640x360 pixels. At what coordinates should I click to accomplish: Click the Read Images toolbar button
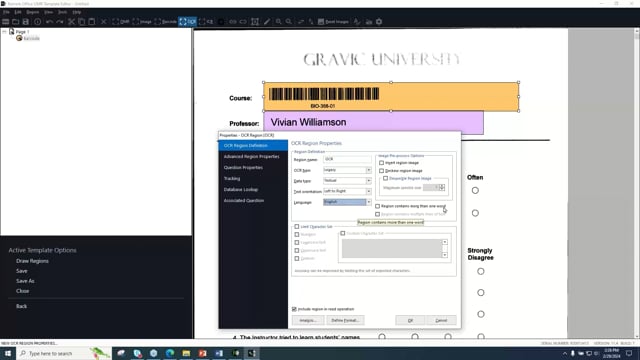tap(333, 22)
